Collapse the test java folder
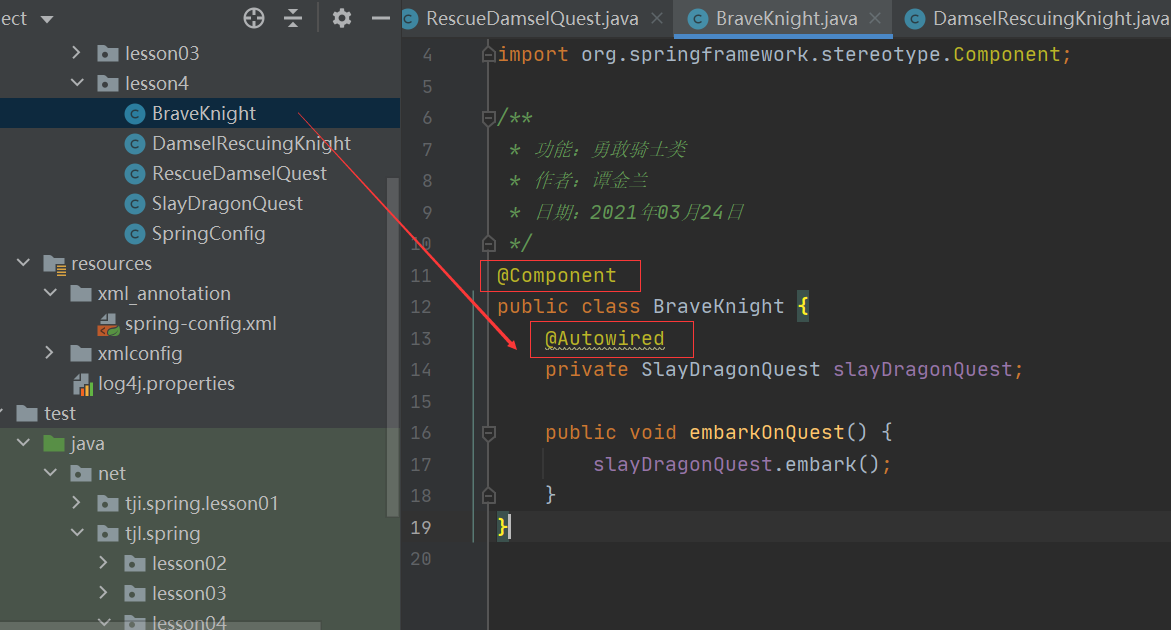The image size is (1171, 630). (23, 443)
